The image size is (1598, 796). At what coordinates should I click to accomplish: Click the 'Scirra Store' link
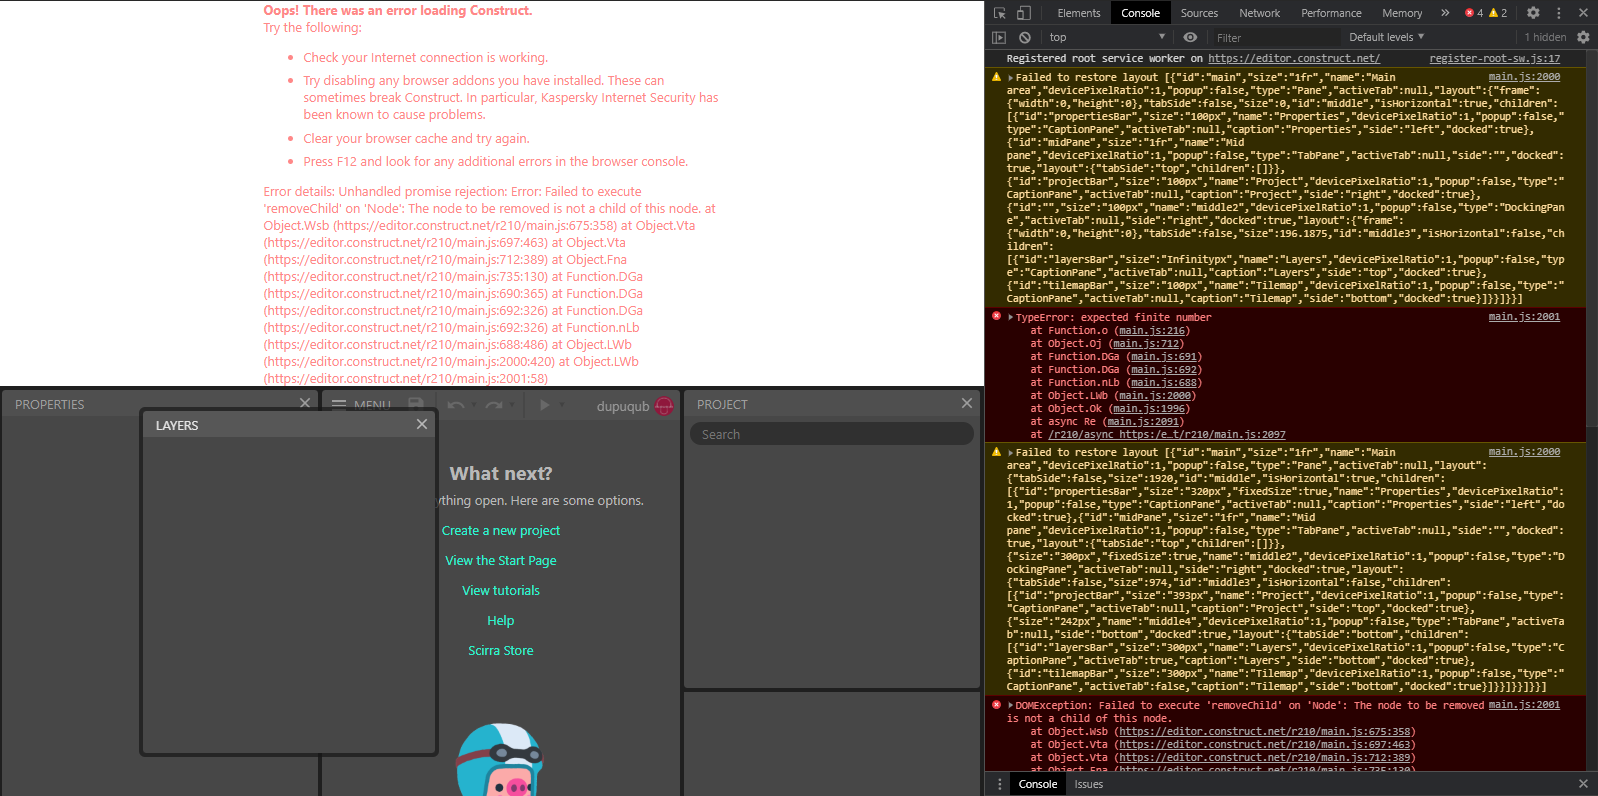click(501, 651)
